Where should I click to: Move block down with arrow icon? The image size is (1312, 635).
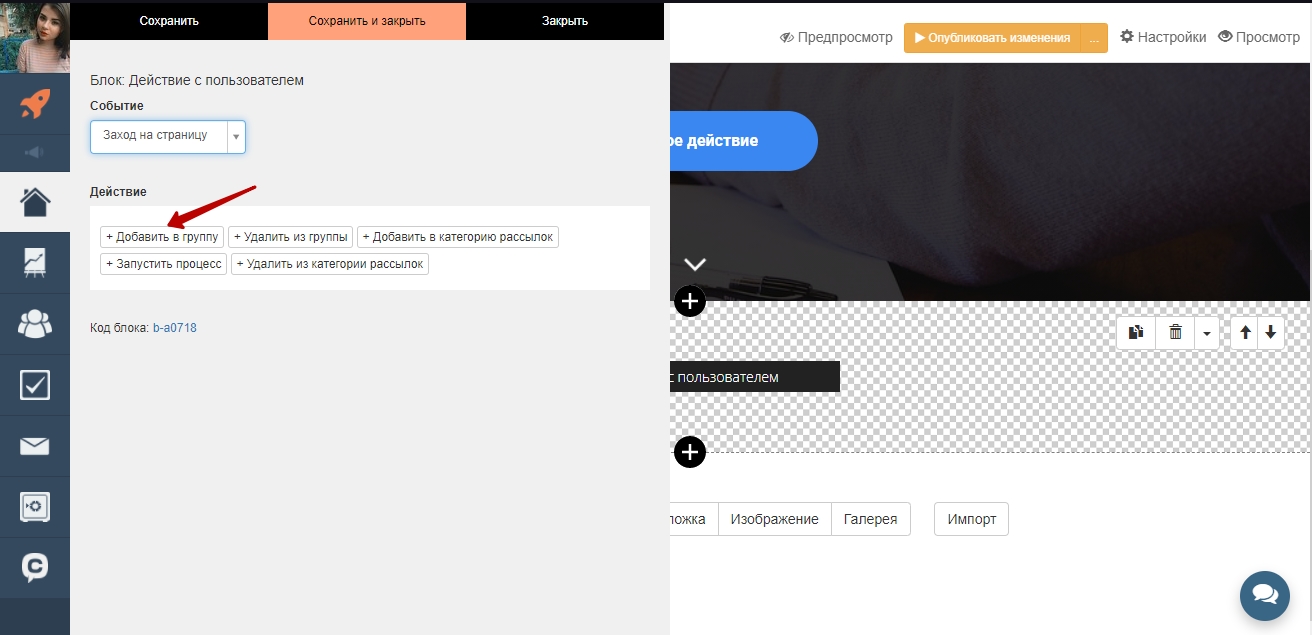pos(1270,332)
